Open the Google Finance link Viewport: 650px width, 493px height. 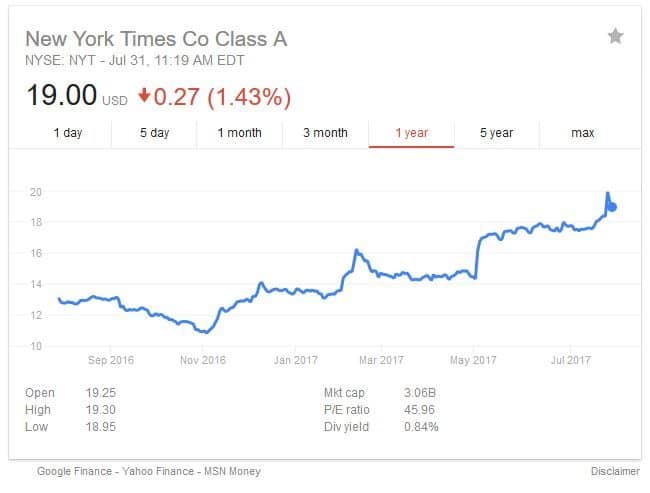coord(74,471)
